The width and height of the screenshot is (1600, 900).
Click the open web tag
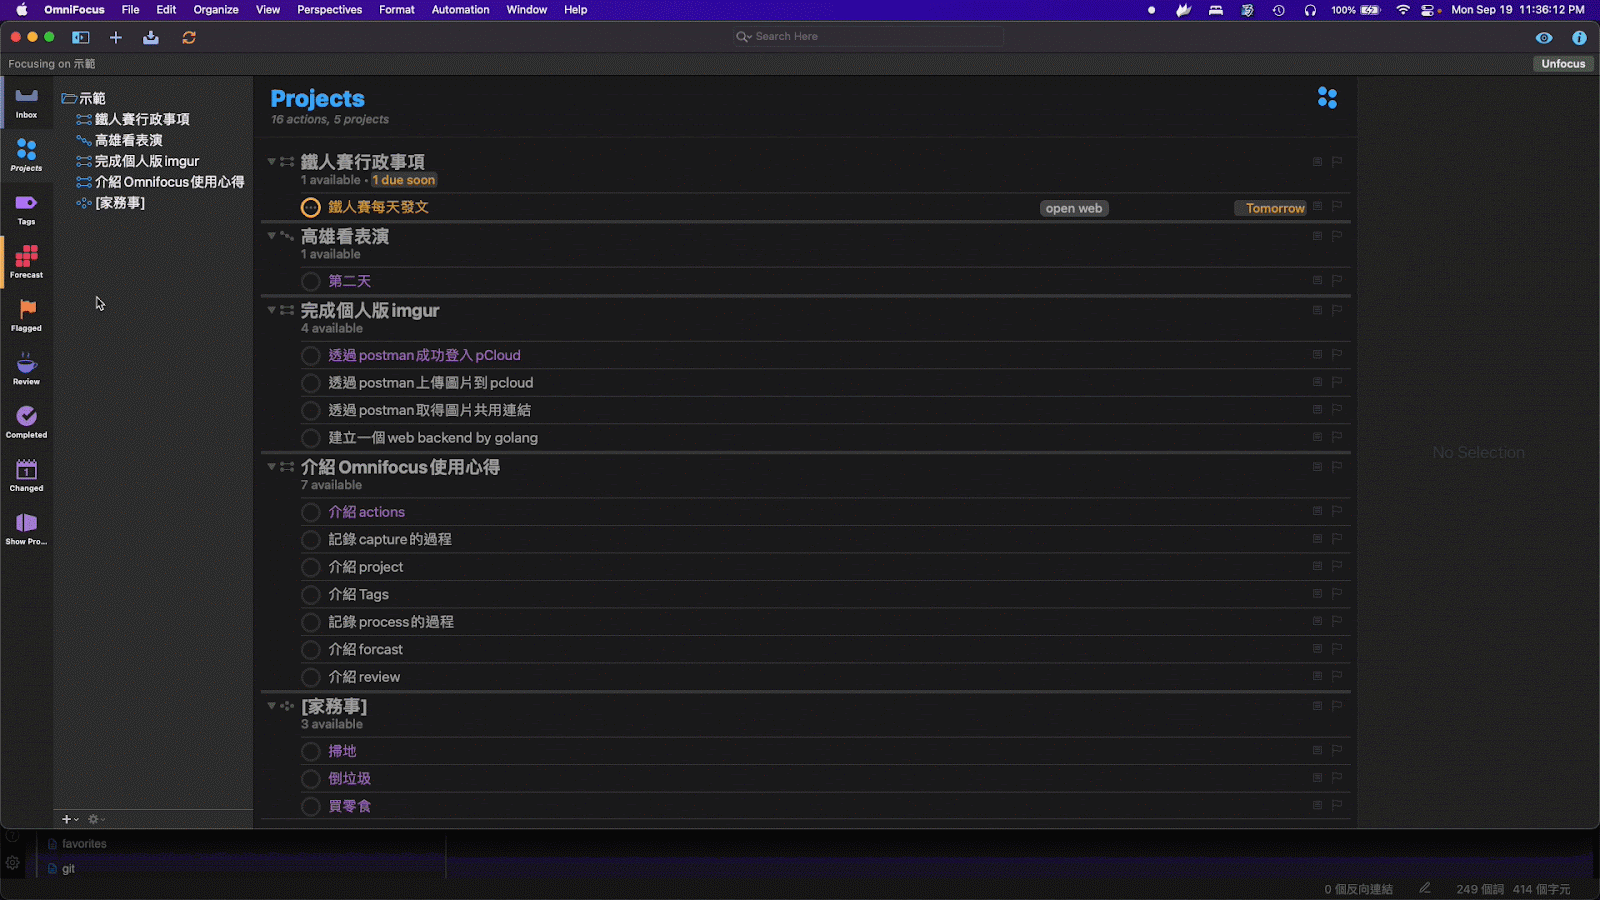tap(1074, 208)
